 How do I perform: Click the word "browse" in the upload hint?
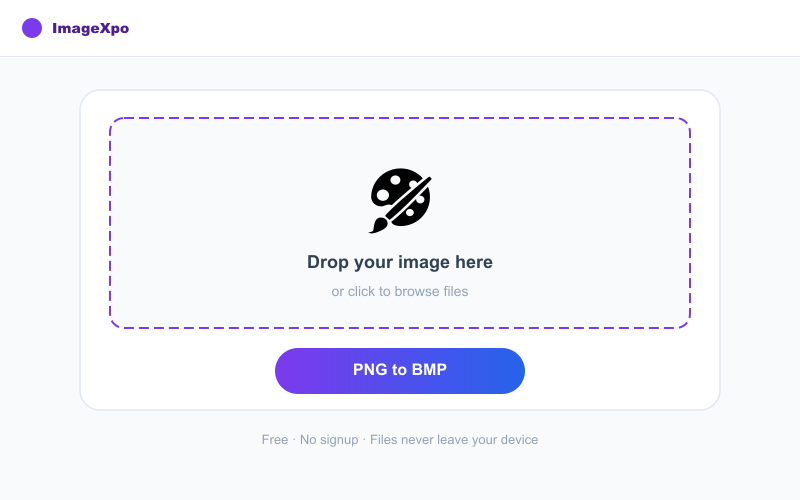pyautogui.click(x=416, y=291)
